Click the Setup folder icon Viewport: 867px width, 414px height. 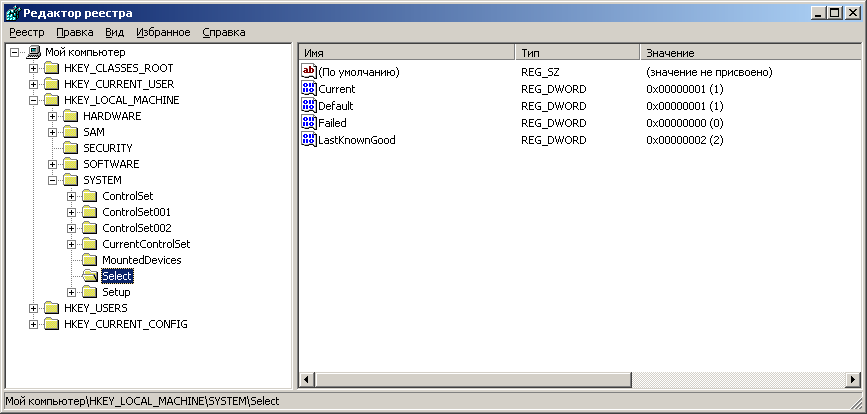(90, 292)
